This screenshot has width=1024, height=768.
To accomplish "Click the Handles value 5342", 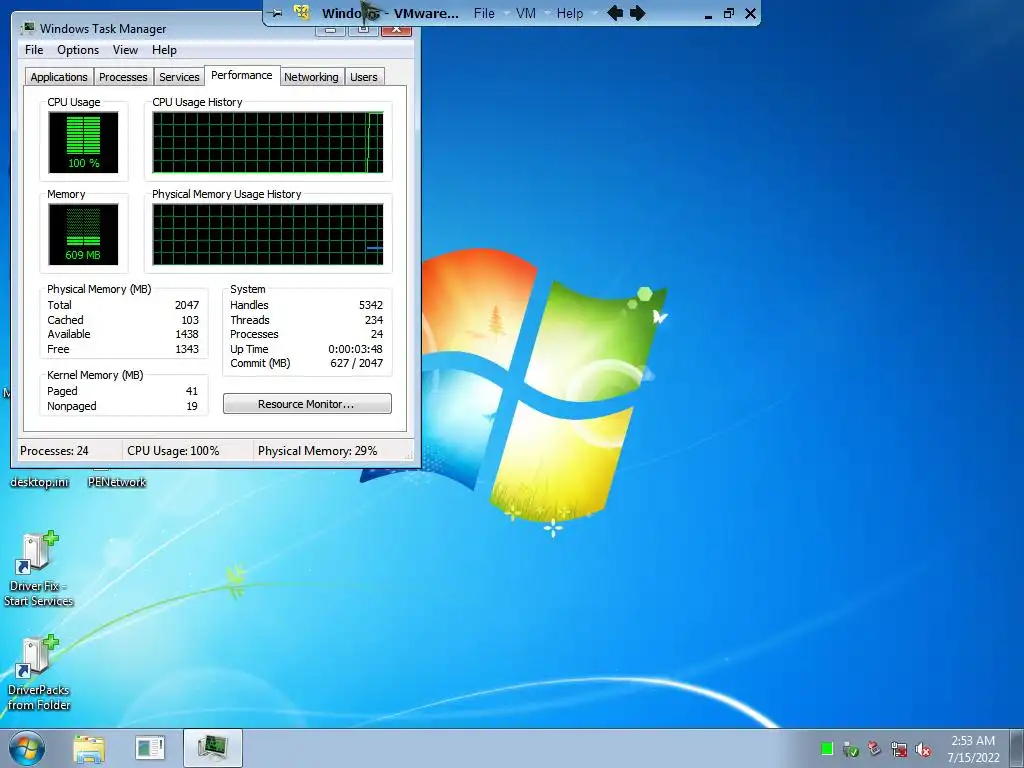I will (370, 305).
